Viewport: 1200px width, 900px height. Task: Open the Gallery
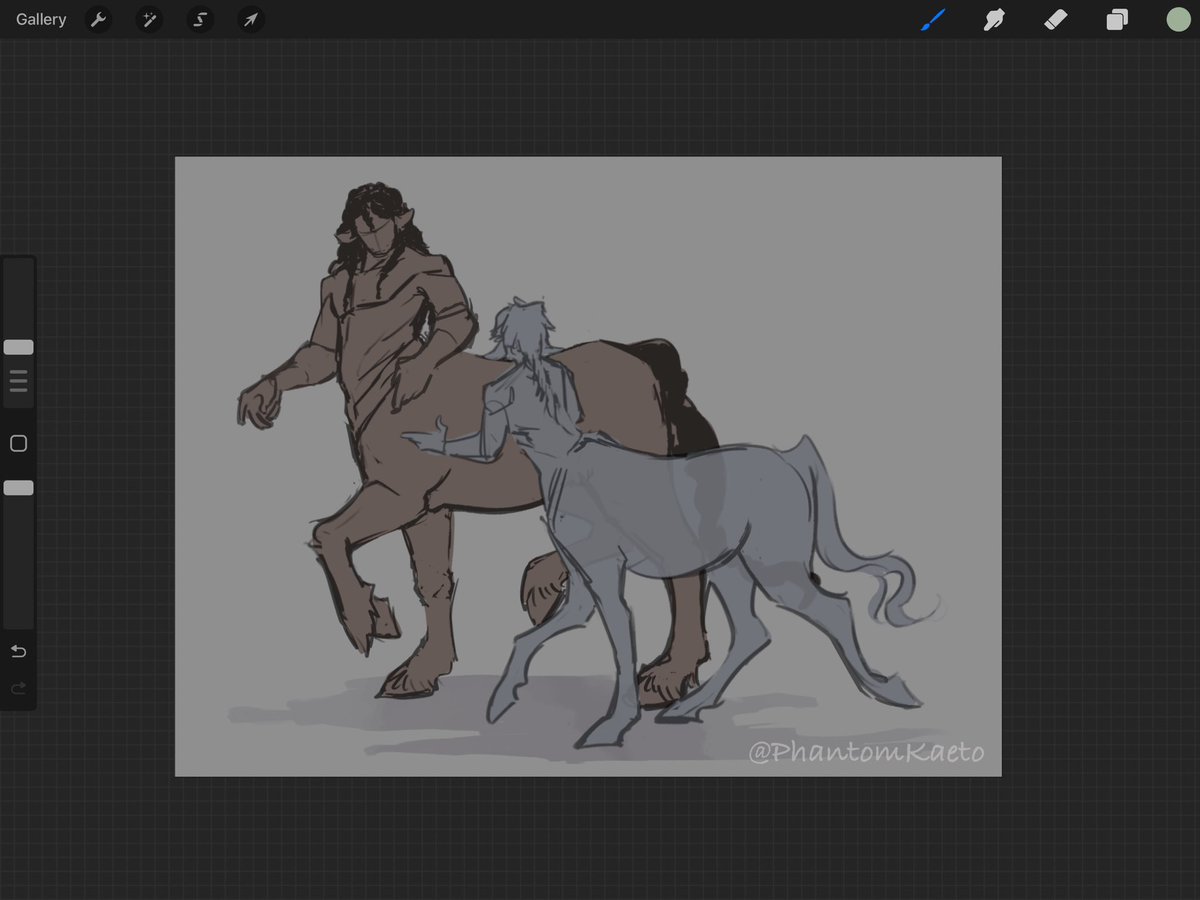click(41, 19)
